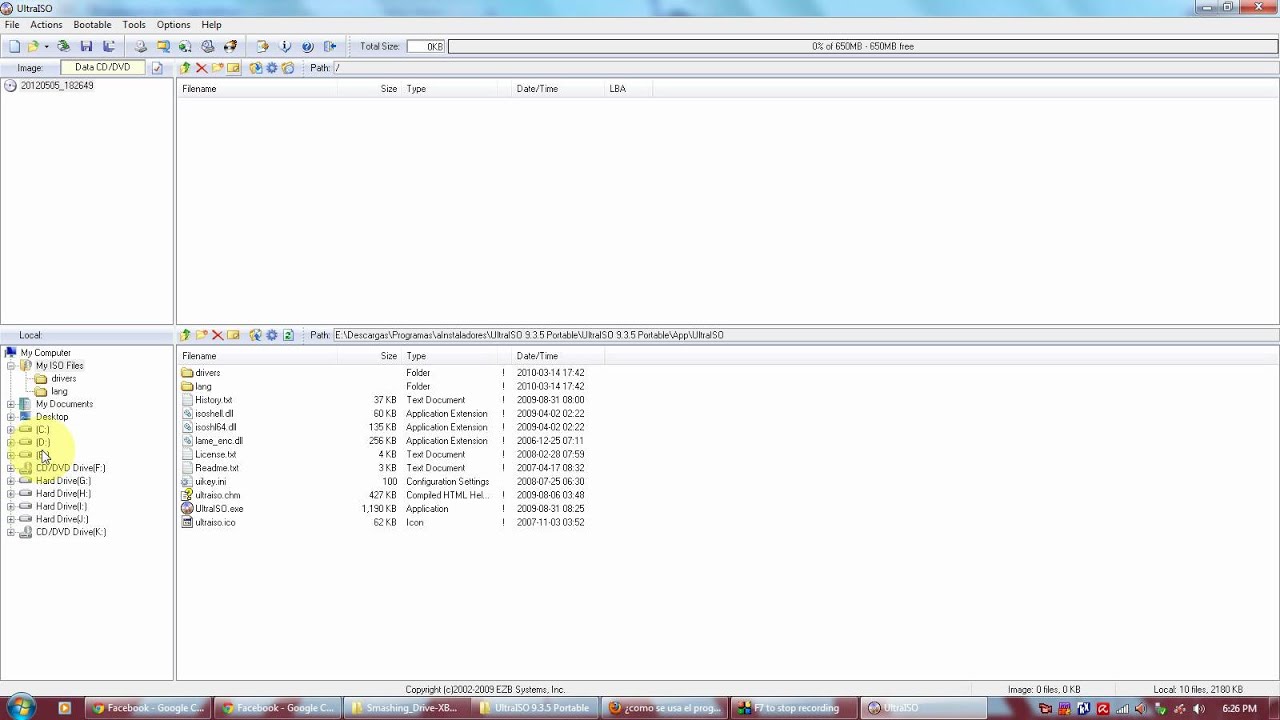Image resolution: width=1280 pixels, height=720 pixels.
Task: Click the Burn CD/DVD Image flame icon
Action: coord(231,46)
